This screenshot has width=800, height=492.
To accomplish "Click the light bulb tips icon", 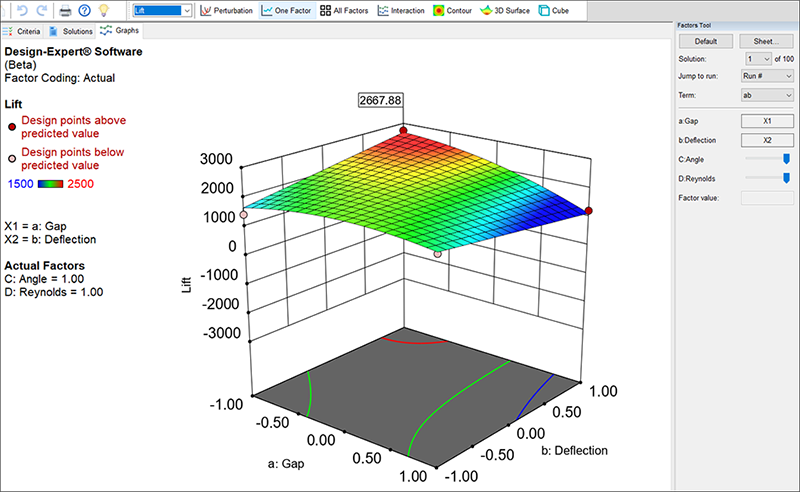I will (103, 11).
